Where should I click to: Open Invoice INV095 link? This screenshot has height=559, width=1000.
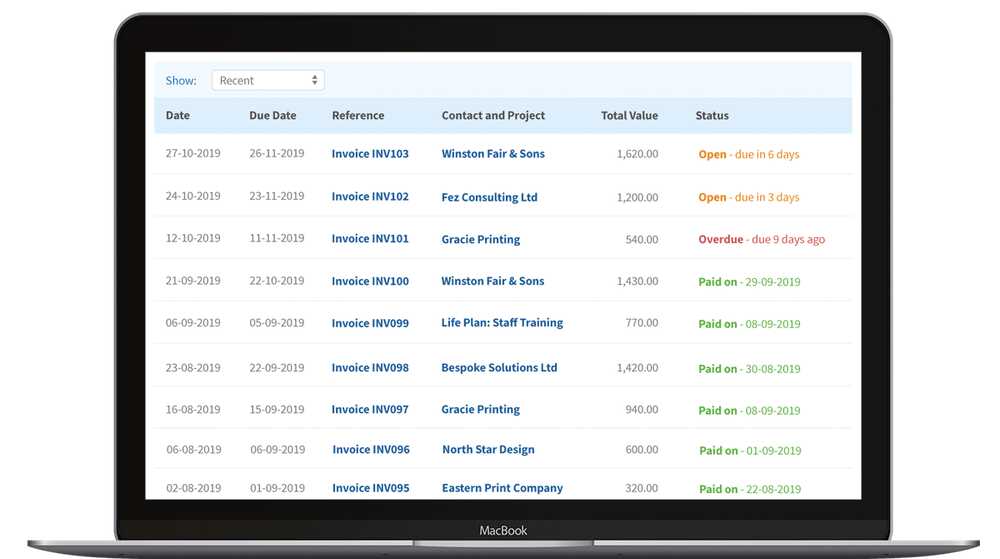(371, 488)
